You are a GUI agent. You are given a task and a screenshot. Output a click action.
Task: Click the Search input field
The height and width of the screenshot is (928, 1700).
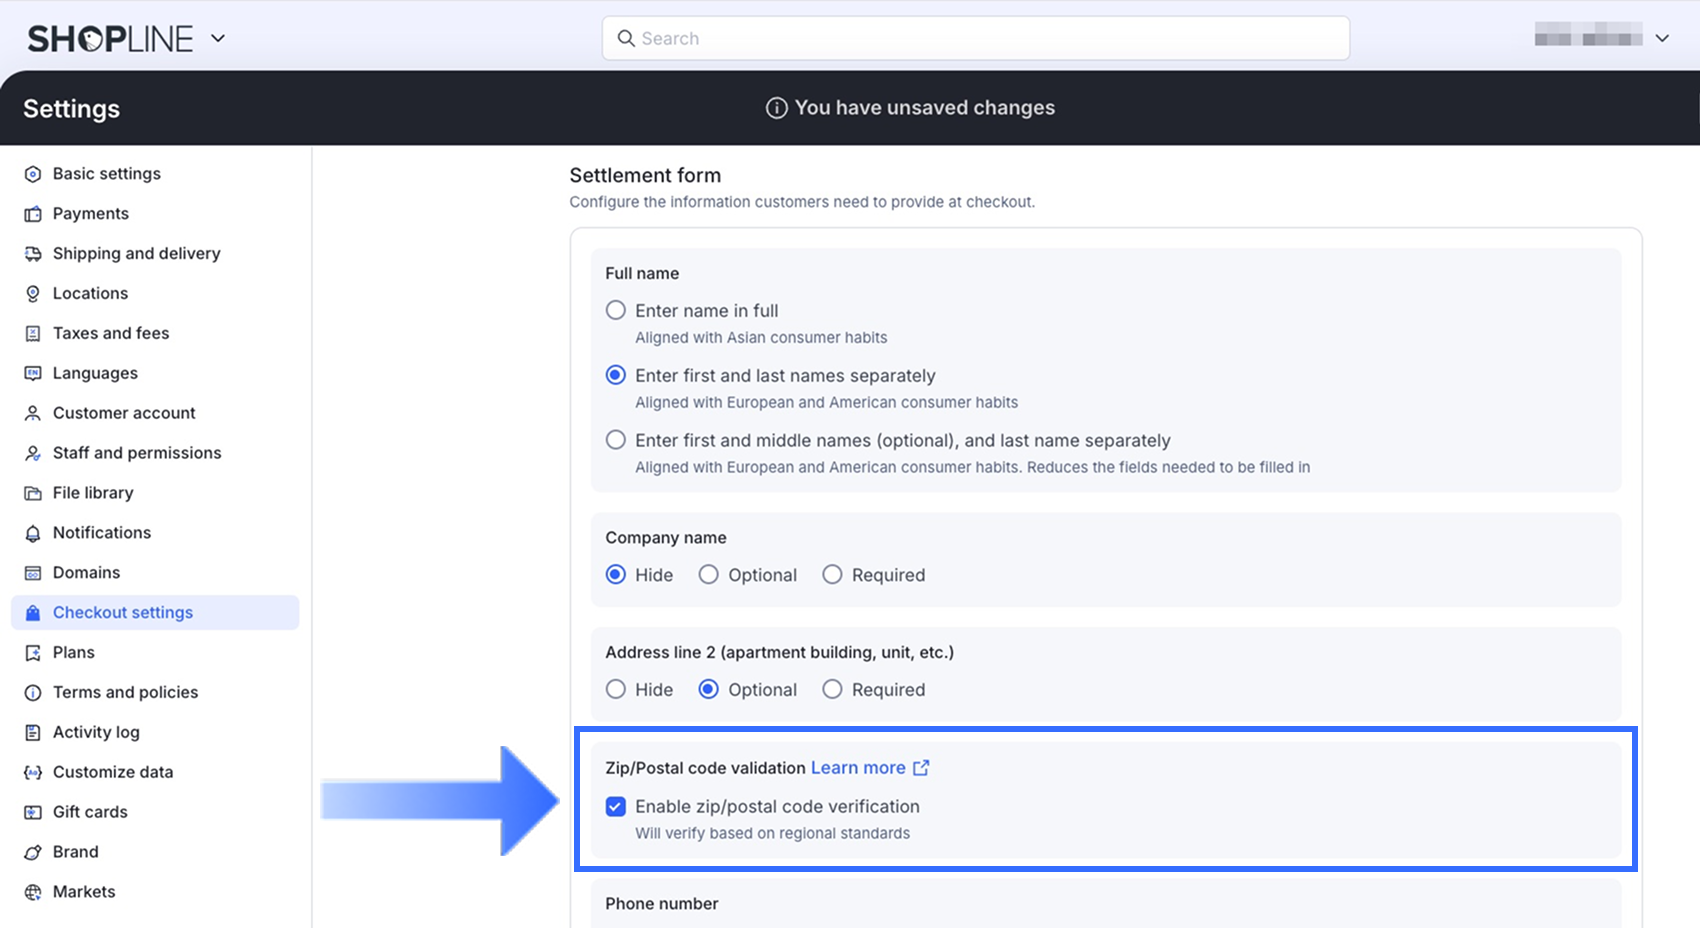(x=975, y=39)
